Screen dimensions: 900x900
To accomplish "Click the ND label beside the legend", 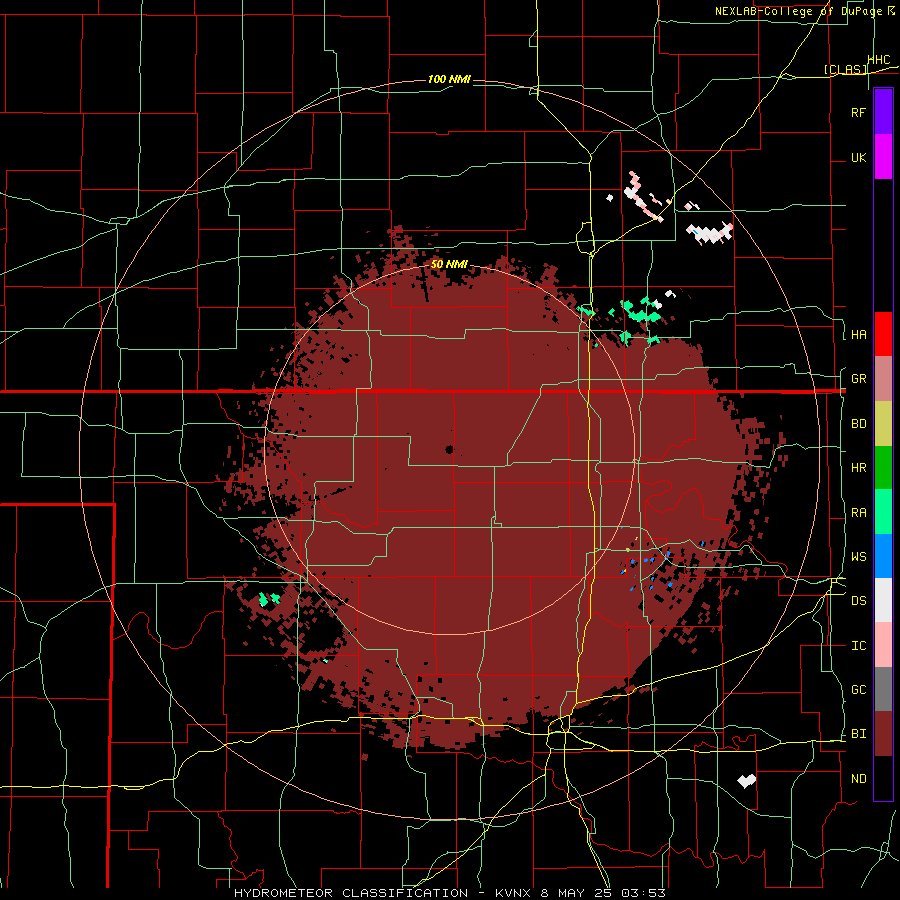I will click(x=858, y=779).
